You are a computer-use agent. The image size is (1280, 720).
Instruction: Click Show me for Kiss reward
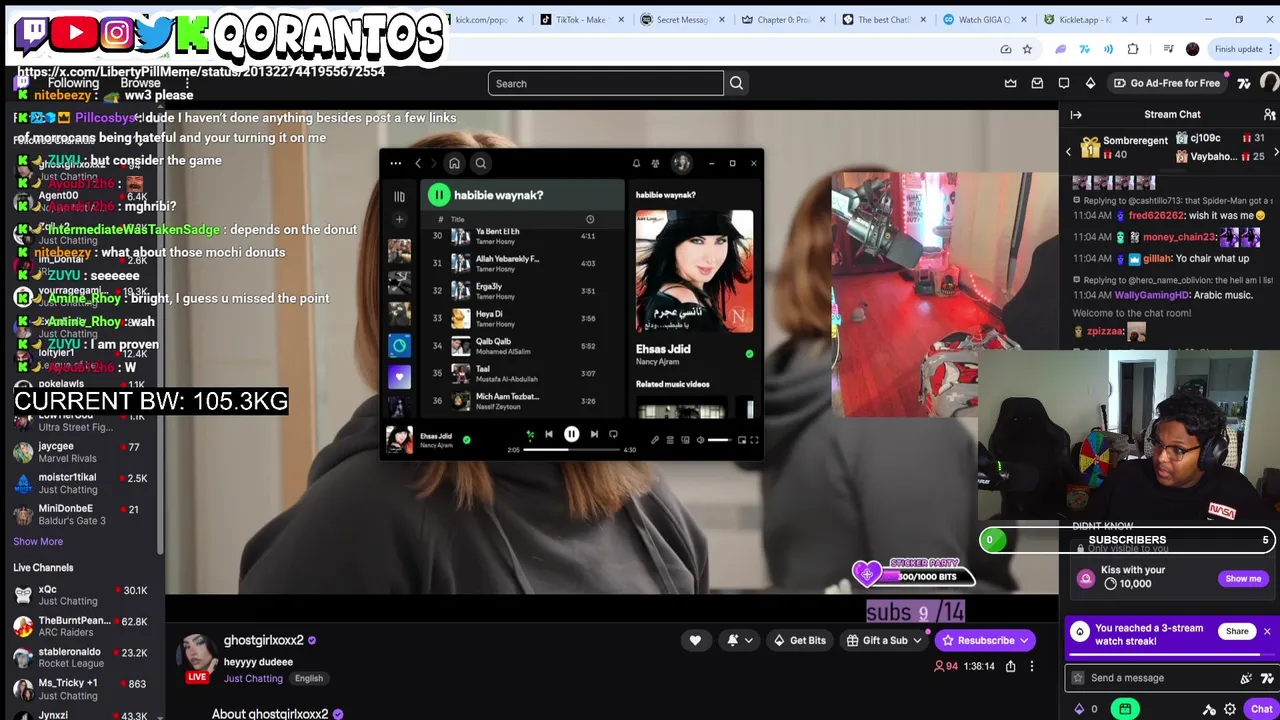1243,579
